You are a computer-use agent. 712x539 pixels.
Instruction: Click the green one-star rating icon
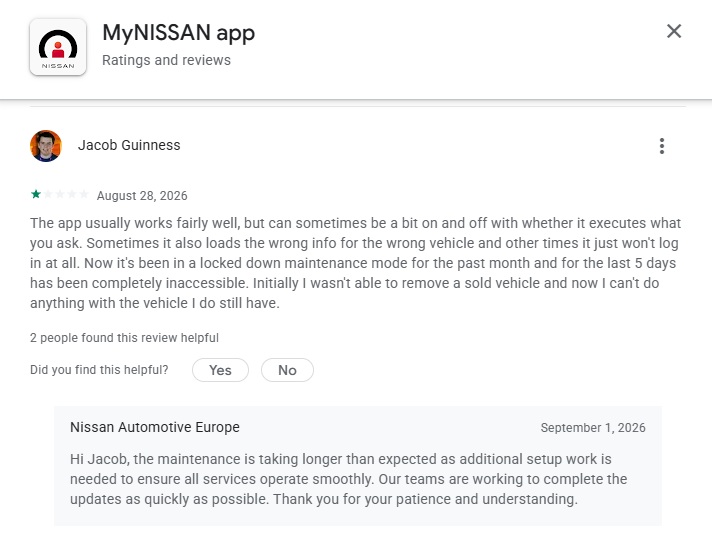coord(36,195)
